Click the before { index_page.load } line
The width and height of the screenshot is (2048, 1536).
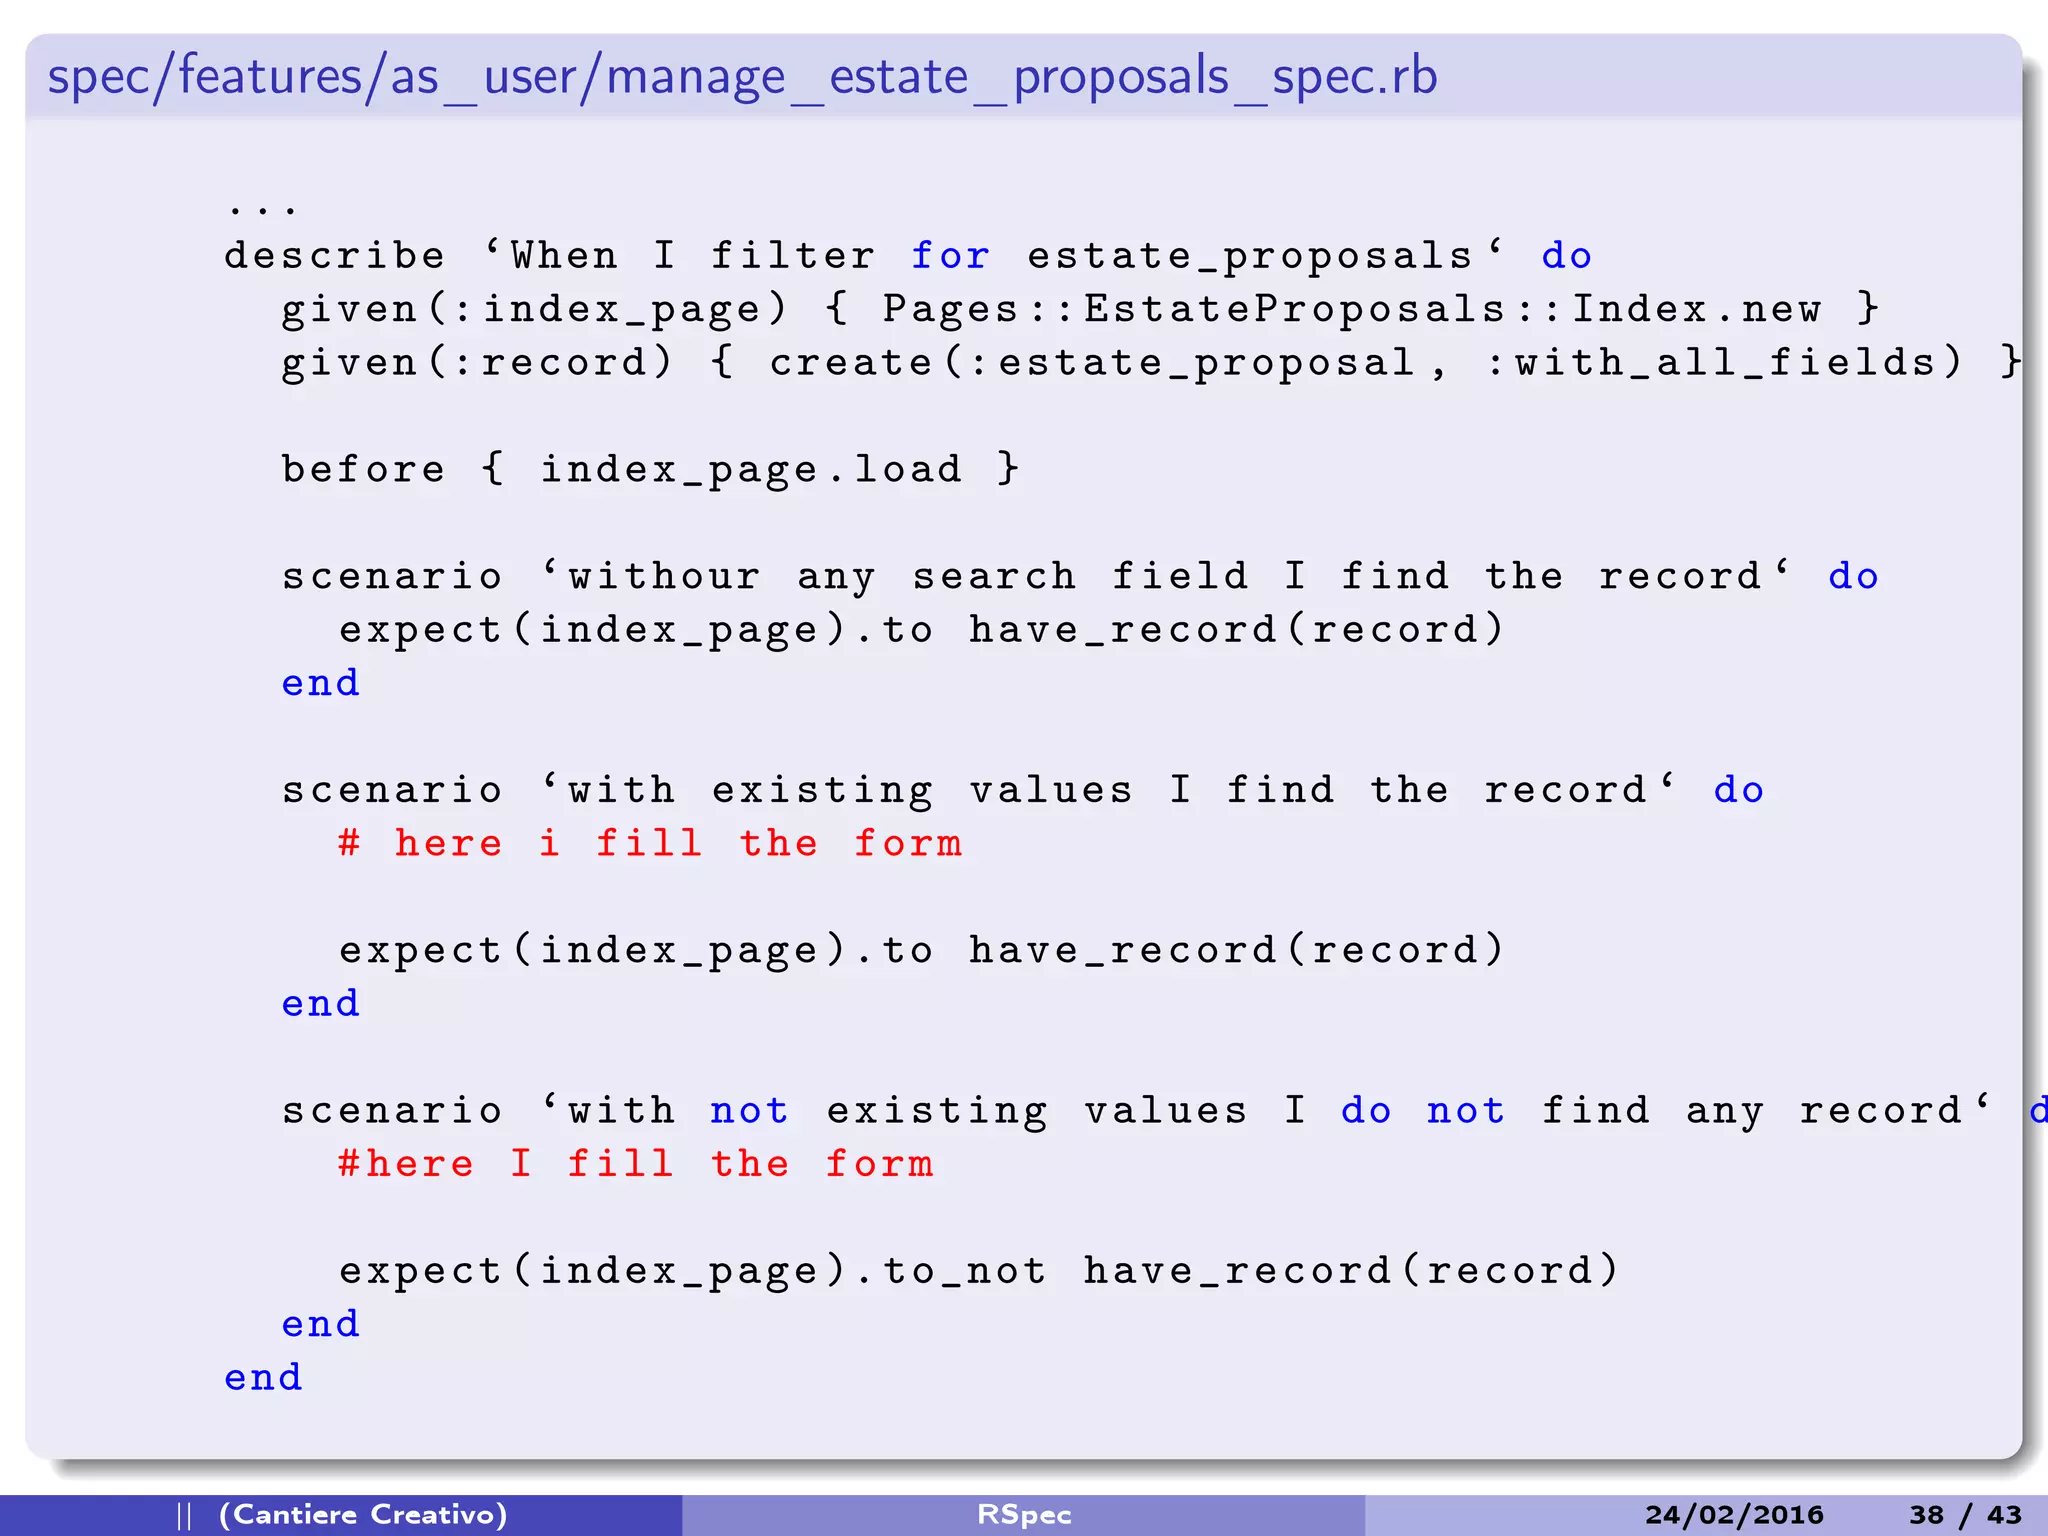click(650, 469)
